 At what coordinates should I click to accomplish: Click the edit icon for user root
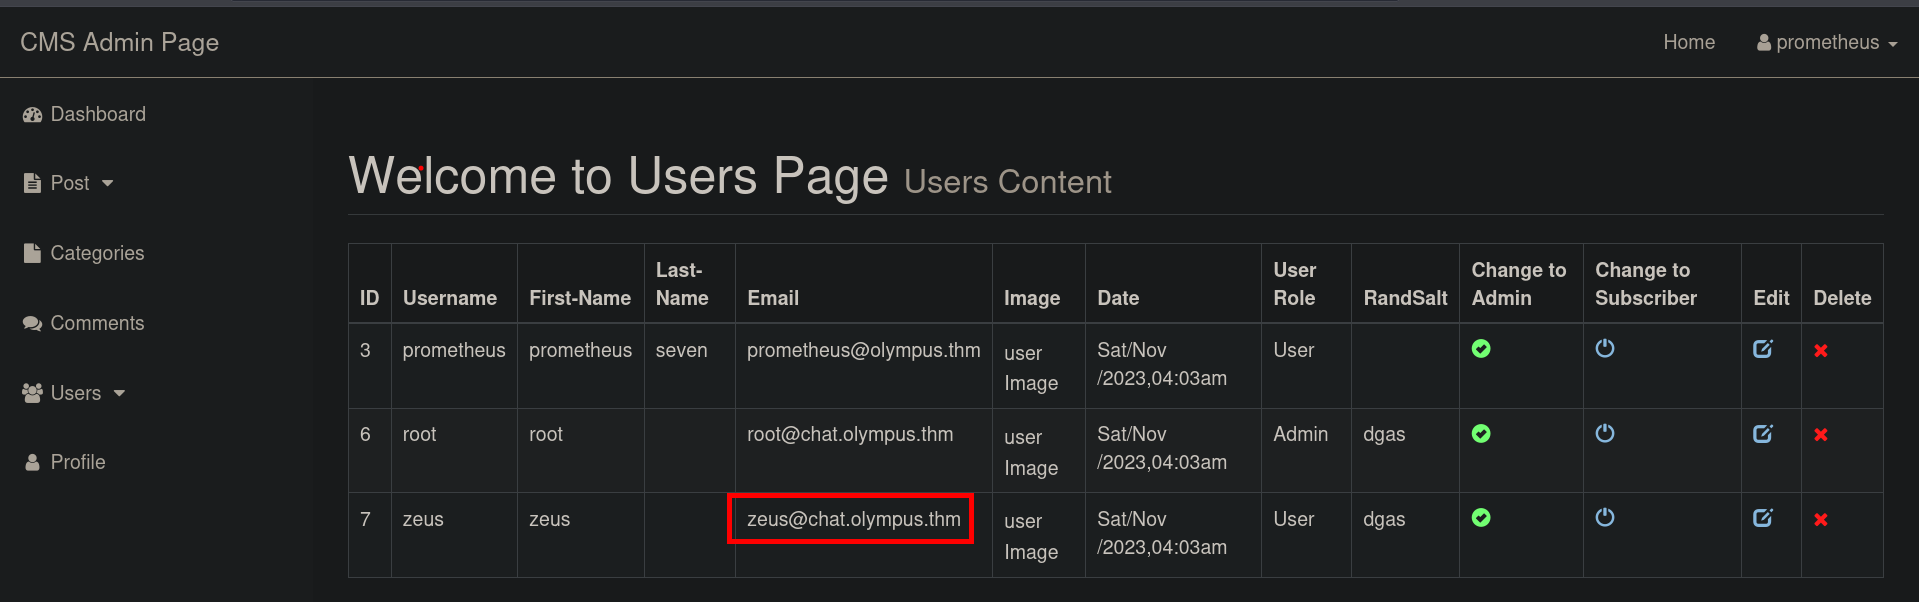(x=1762, y=434)
